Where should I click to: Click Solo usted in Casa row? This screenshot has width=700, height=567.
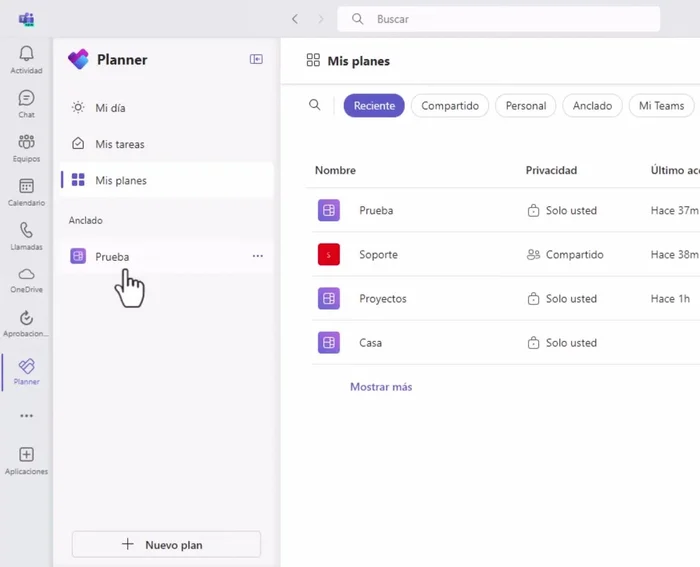[x=562, y=343]
